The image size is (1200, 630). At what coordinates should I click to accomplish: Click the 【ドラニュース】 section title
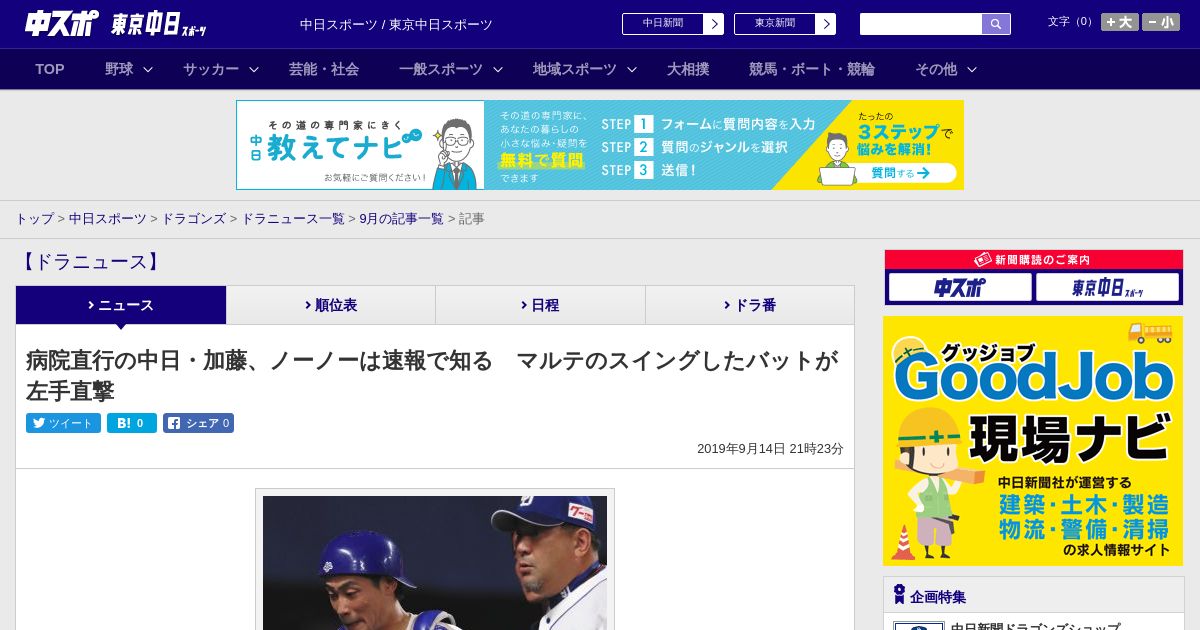90,262
